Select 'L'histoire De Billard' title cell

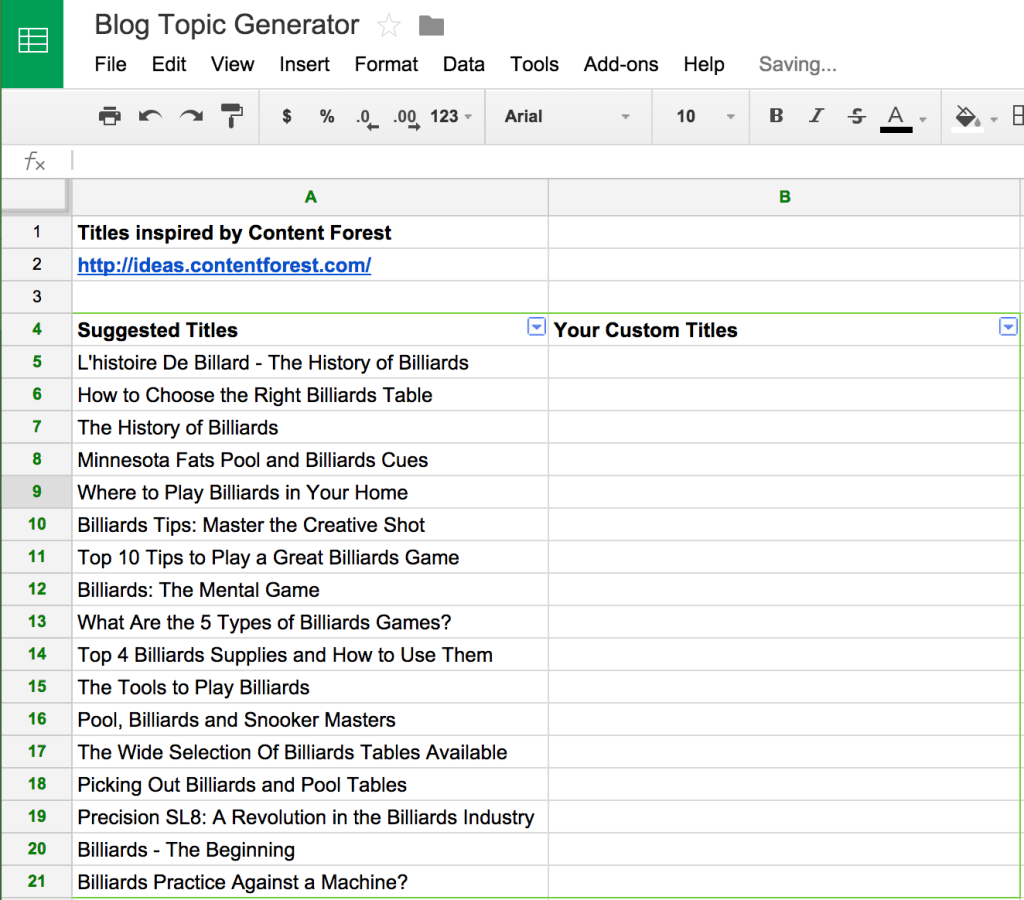(x=310, y=362)
